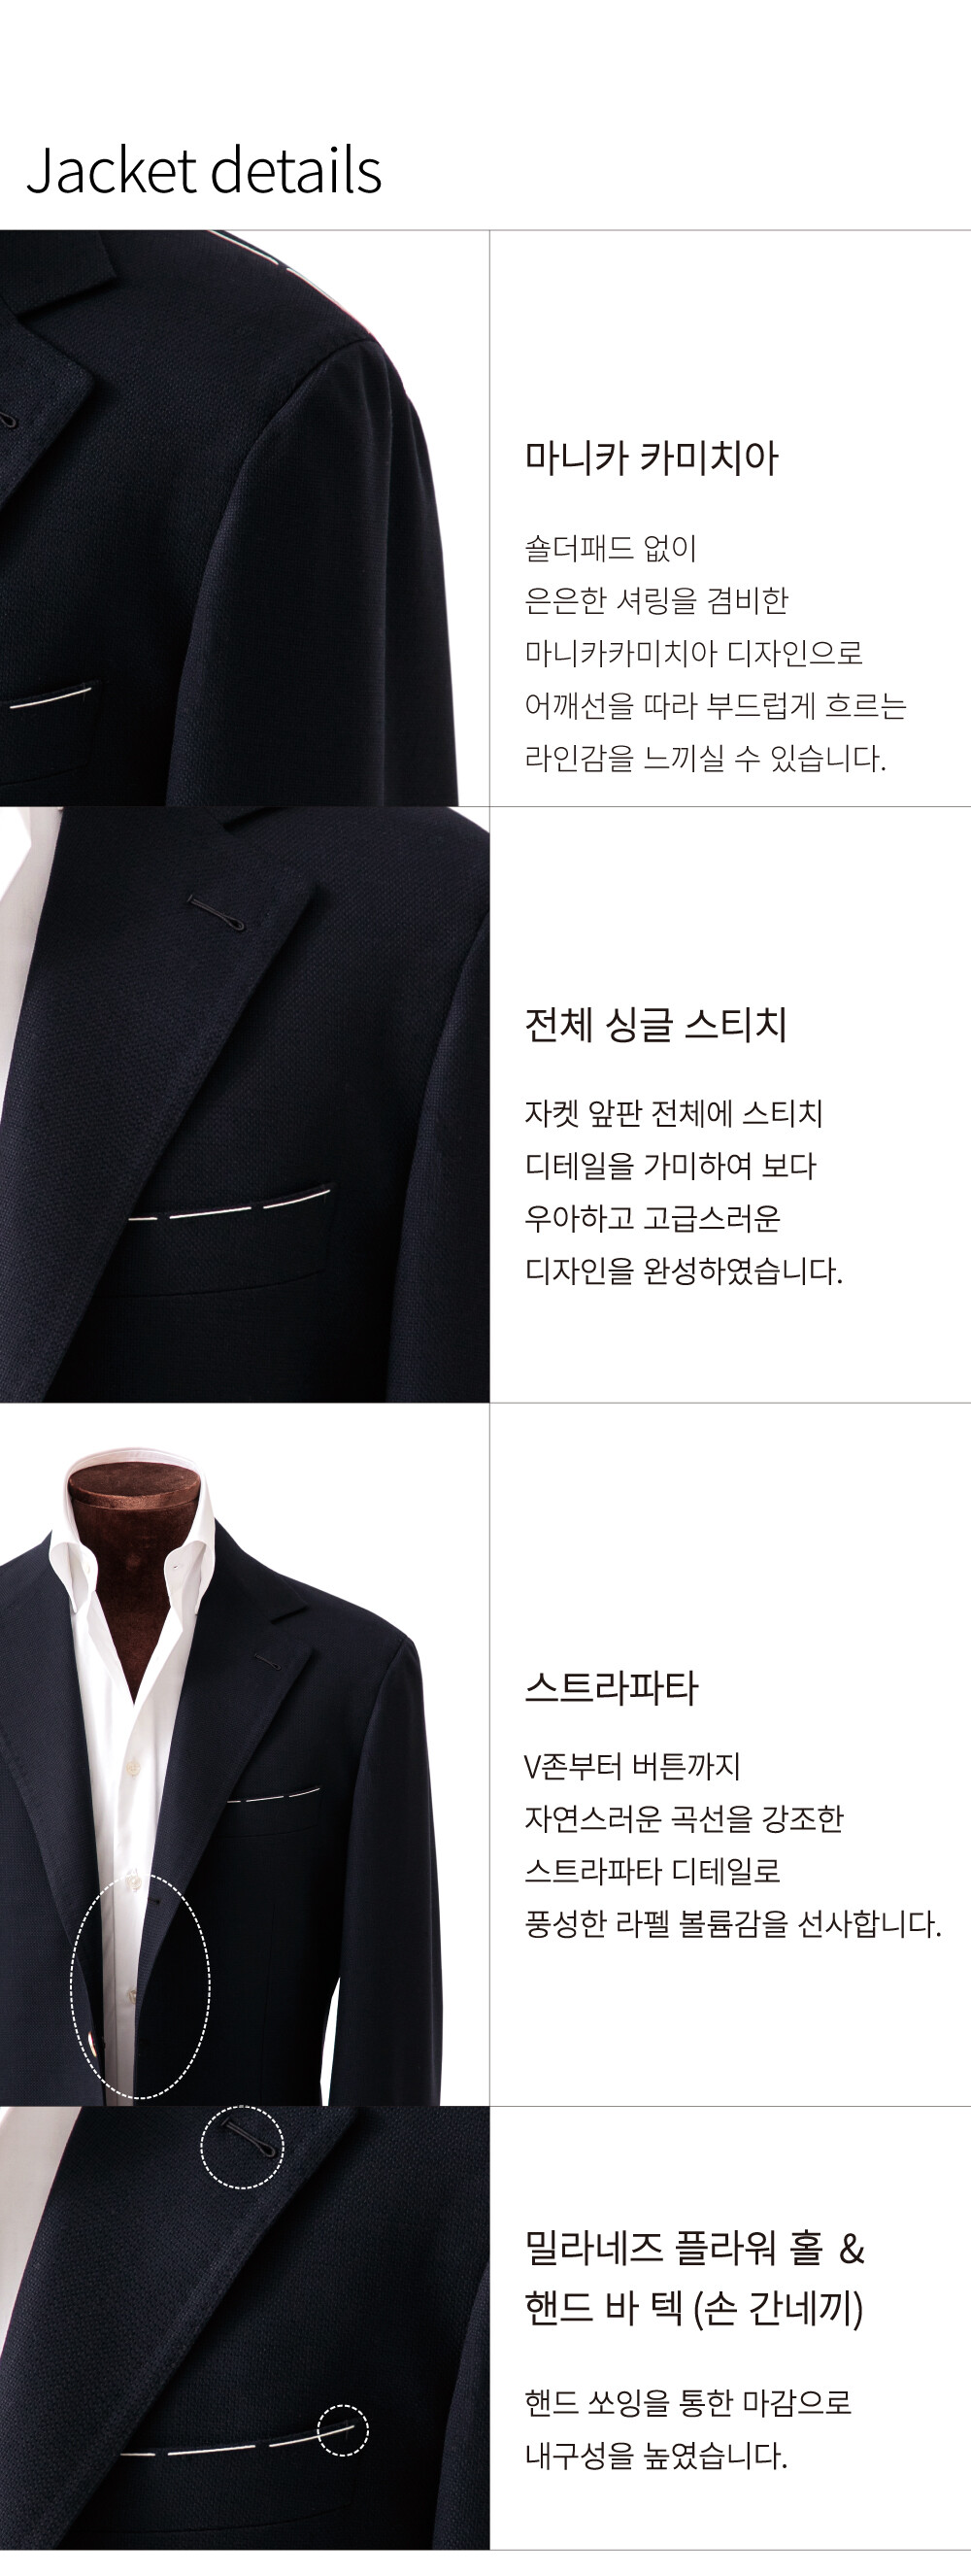Click the 자켓 앞판 전체에 스티치 description paragraph

tap(684, 1192)
